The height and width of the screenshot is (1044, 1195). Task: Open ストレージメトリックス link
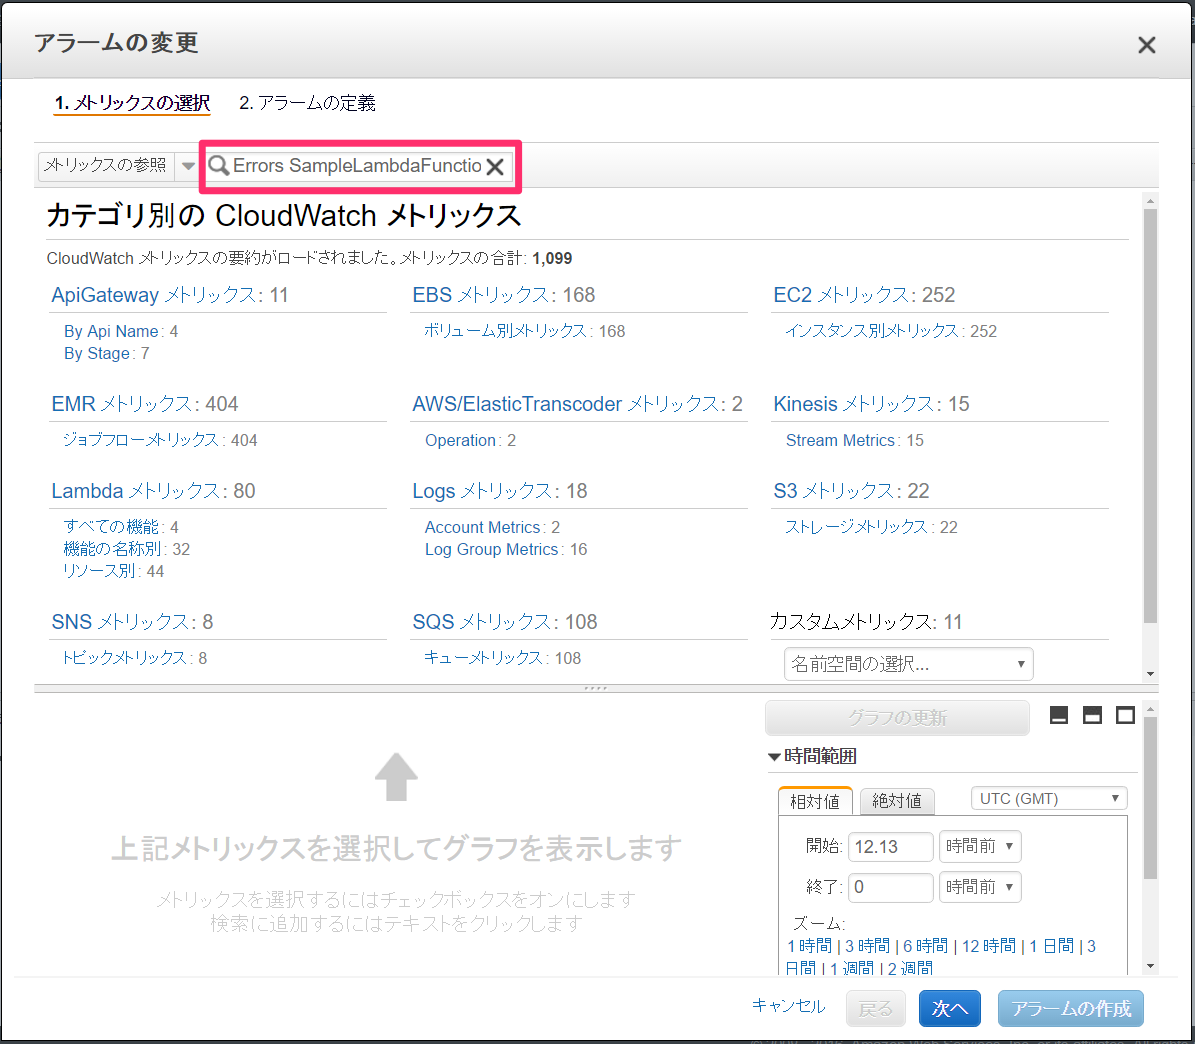click(x=857, y=527)
